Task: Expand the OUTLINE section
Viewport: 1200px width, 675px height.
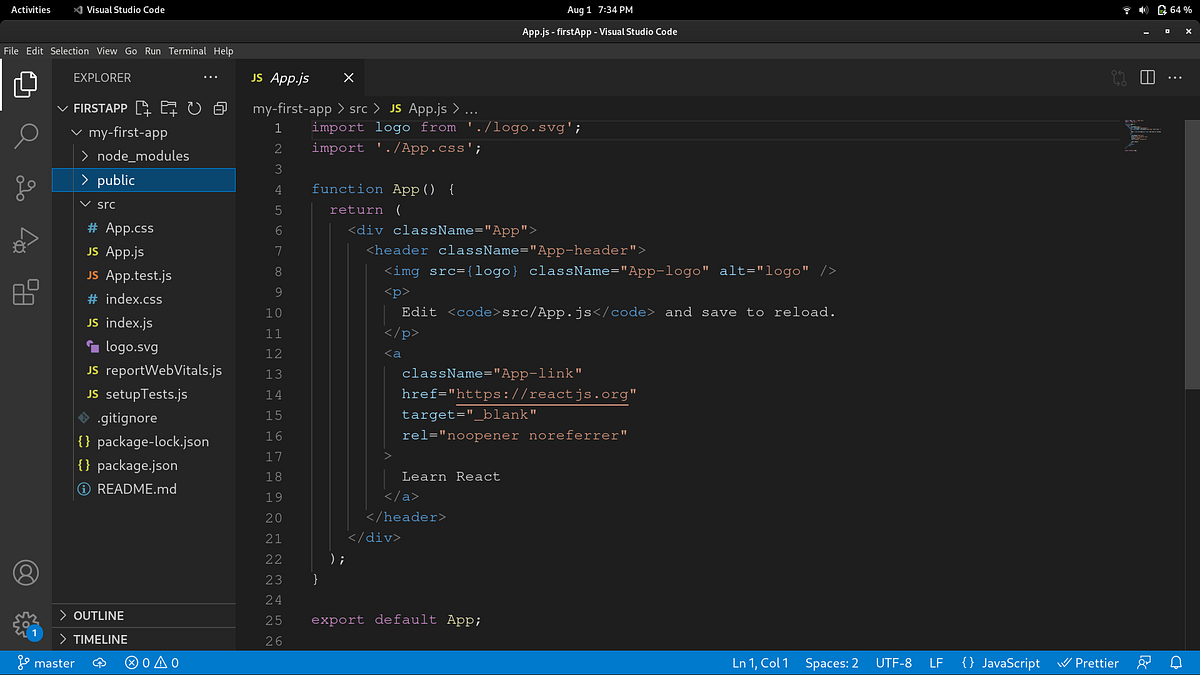Action: (100, 615)
